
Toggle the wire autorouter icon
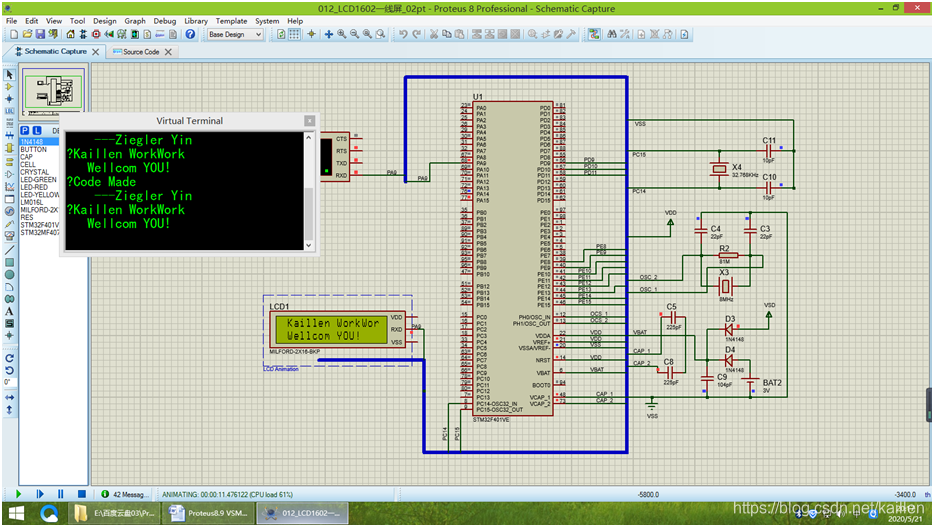[x=594, y=35]
